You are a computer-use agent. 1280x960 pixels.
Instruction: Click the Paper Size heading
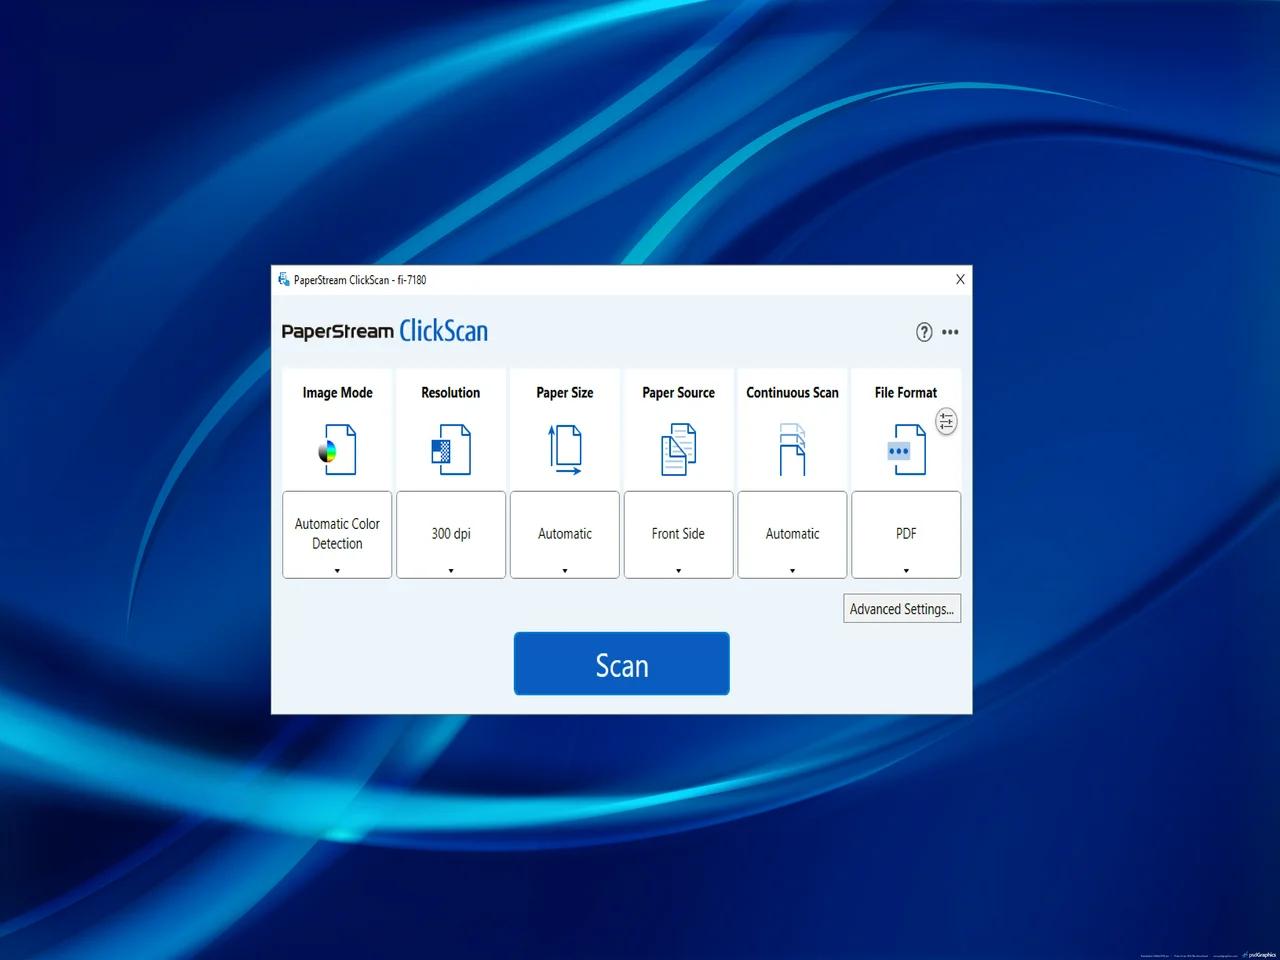(565, 393)
